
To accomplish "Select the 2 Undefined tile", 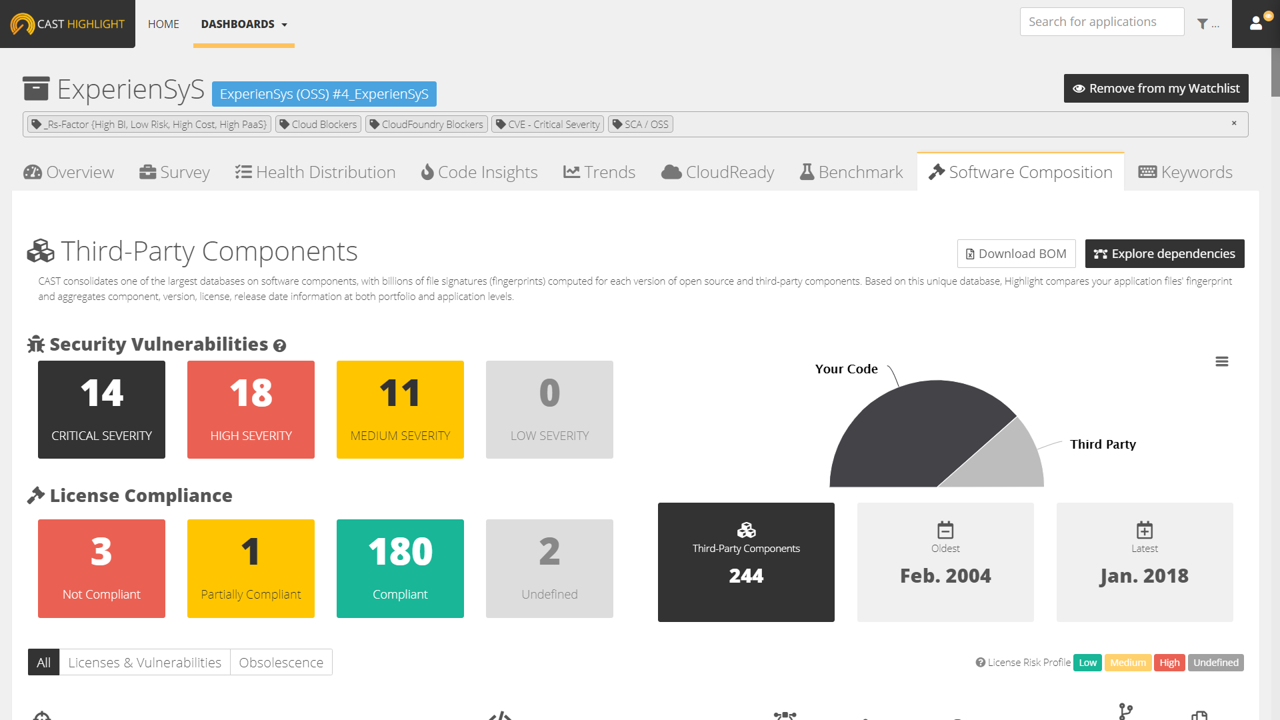I will tap(549, 568).
